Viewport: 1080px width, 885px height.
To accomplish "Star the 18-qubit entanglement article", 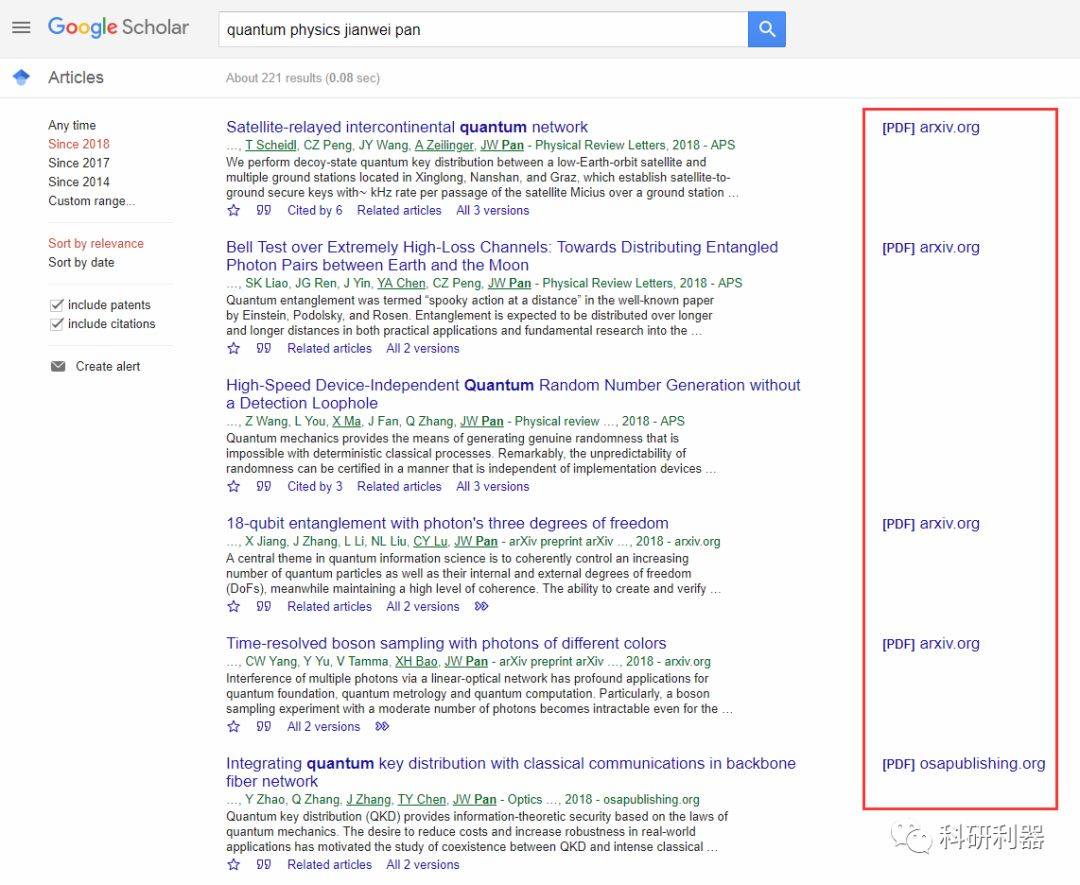I will coord(234,606).
